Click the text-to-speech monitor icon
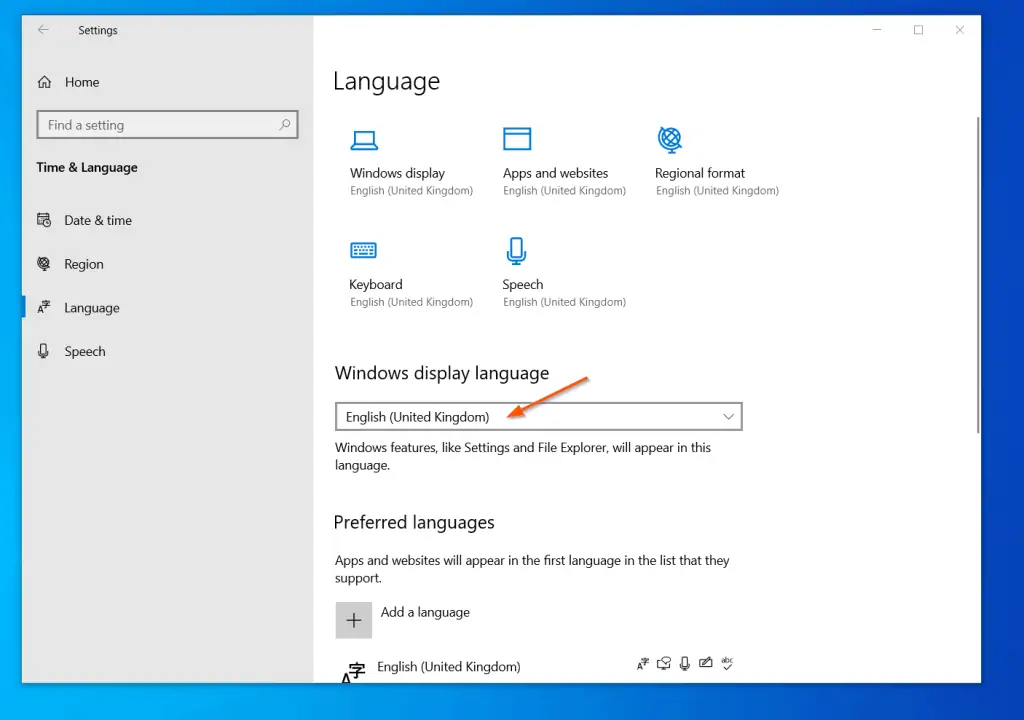Image resolution: width=1024 pixels, height=720 pixels. click(x=663, y=663)
